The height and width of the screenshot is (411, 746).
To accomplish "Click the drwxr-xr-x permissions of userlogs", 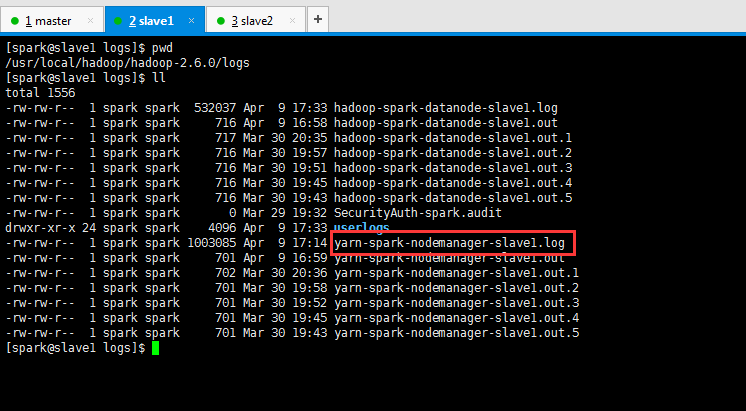I will pos(40,228).
